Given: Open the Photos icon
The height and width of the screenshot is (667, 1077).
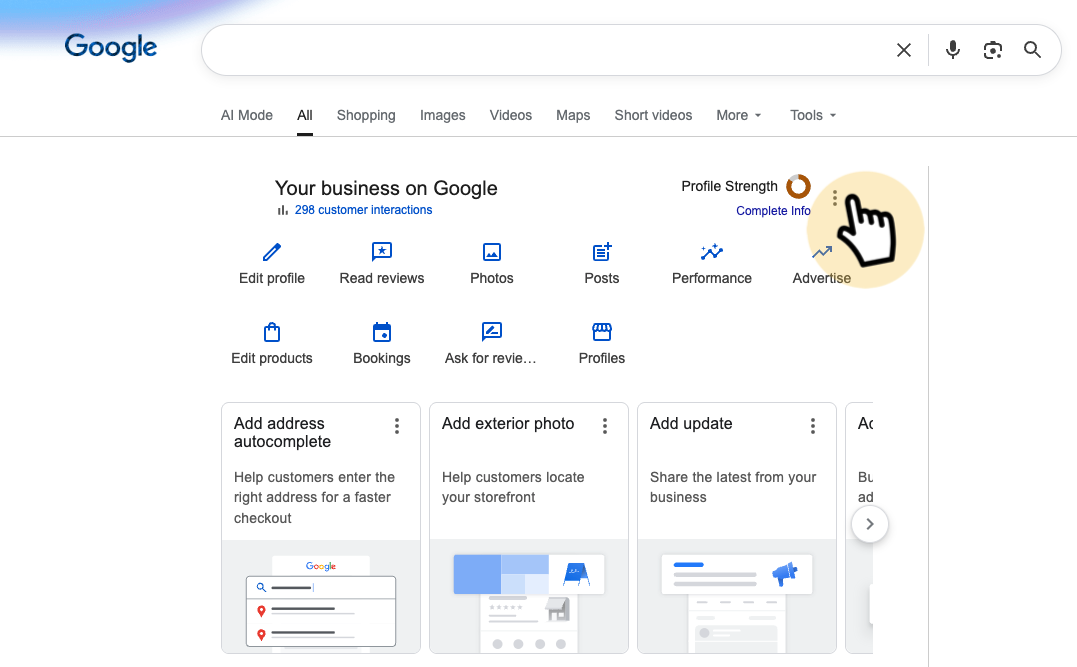Looking at the screenshot, I should [492, 252].
